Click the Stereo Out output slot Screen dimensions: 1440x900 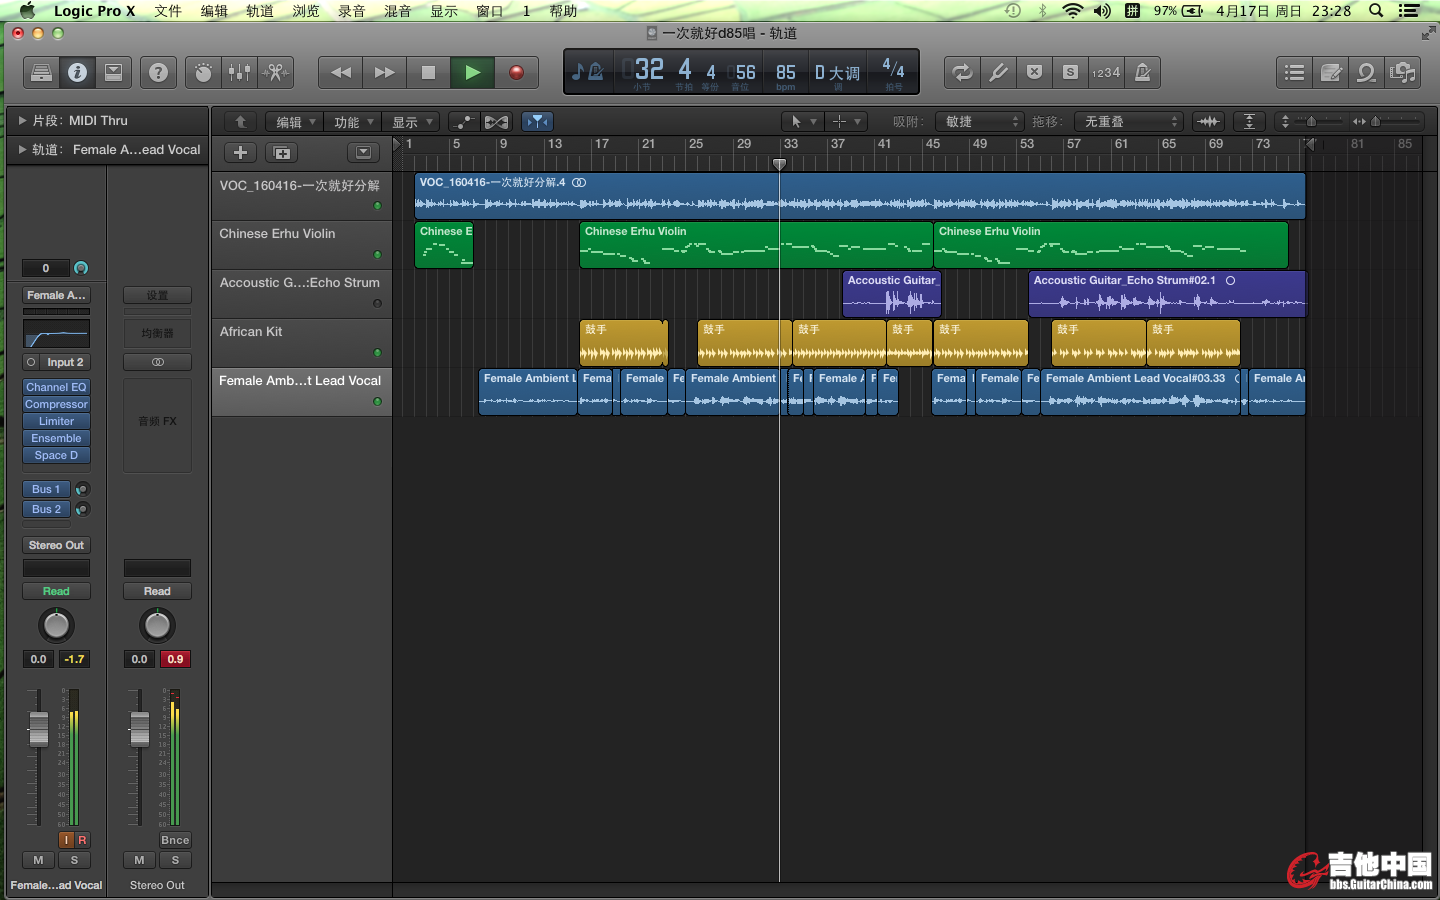pos(56,545)
